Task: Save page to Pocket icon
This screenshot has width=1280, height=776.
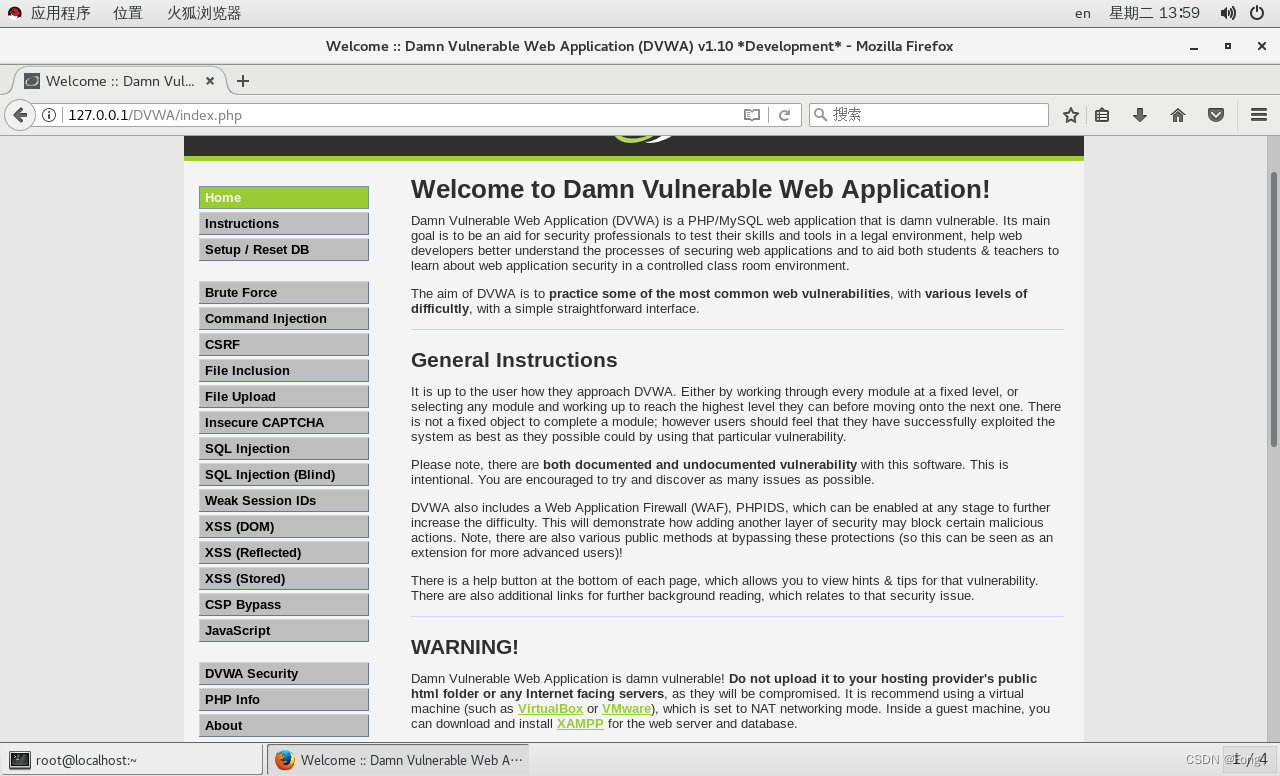Action: pos(1216,115)
